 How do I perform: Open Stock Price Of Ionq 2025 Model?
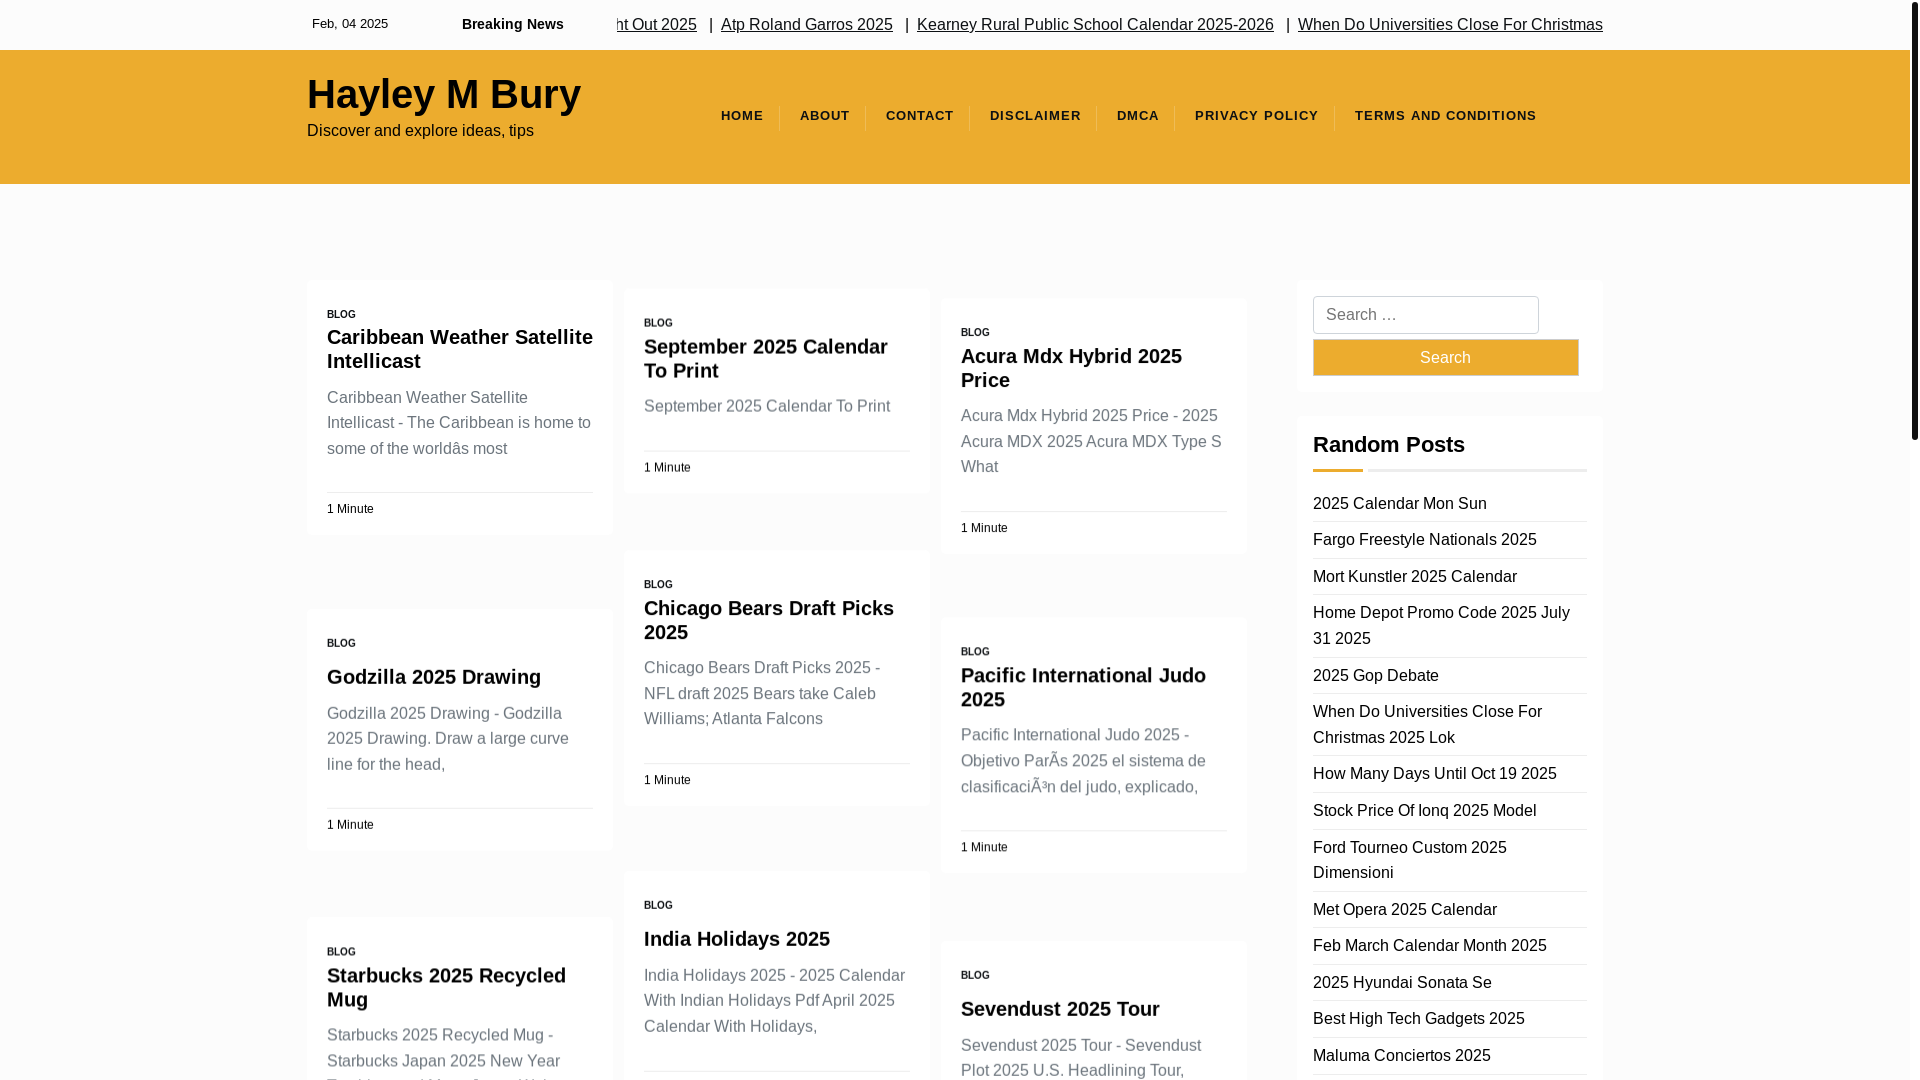(x=1424, y=811)
